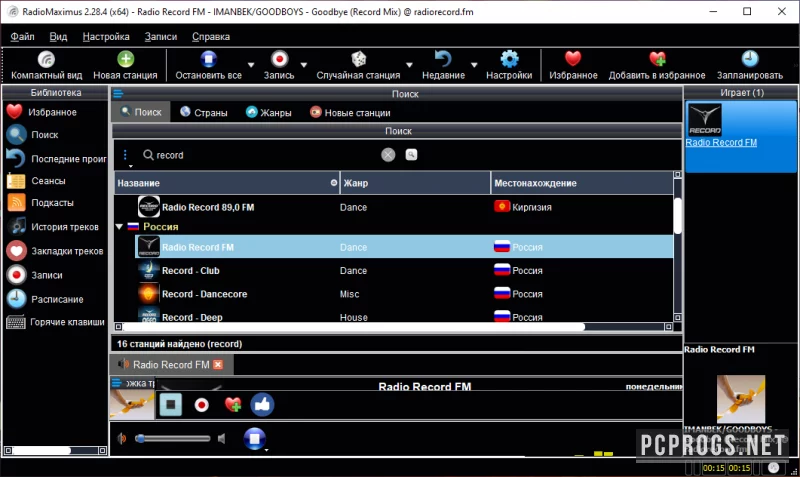The height and width of the screenshot is (477, 800).
Task: Open Сеансы in the library sidebar
Action: pyautogui.click(x=36, y=181)
